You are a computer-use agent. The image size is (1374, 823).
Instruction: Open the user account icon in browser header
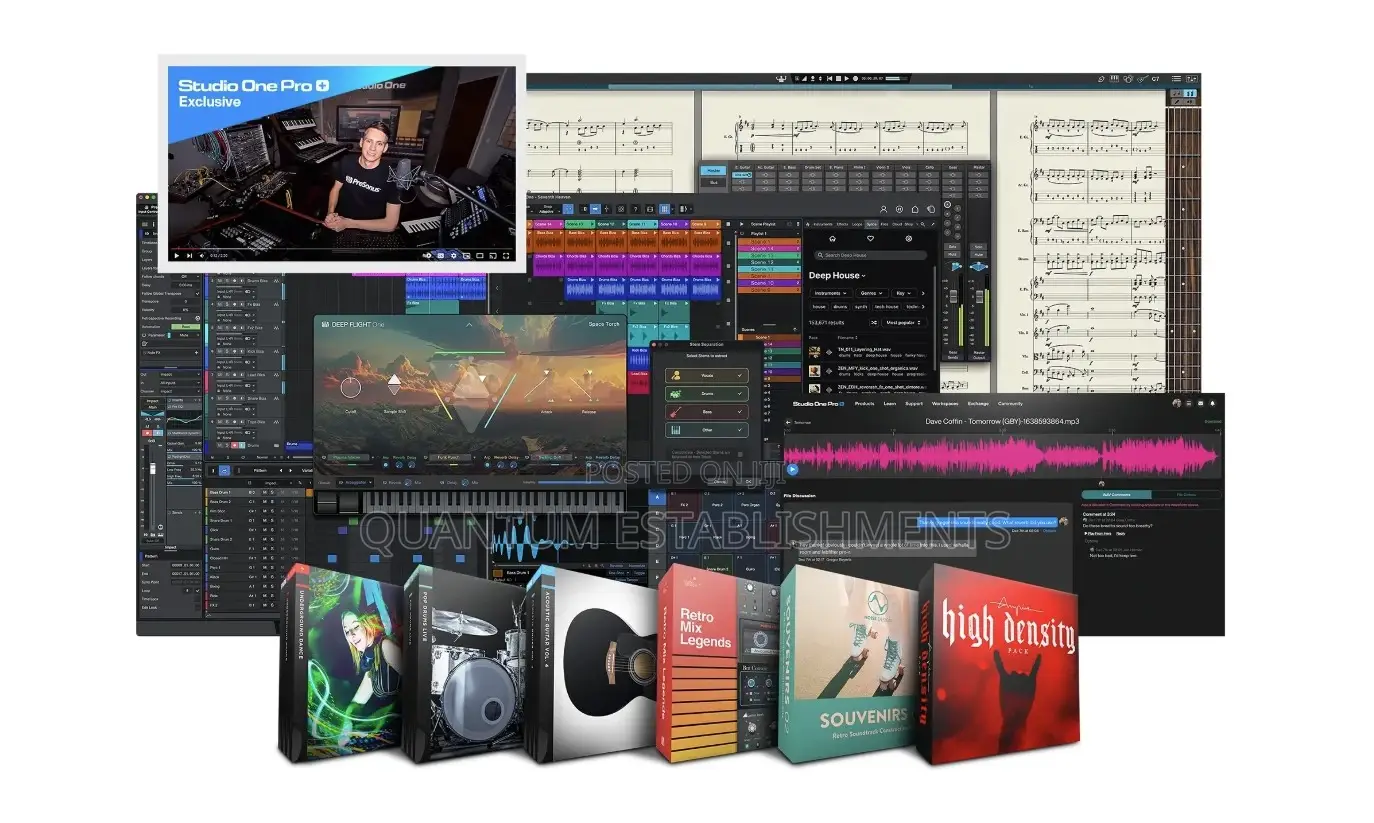coord(884,209)
